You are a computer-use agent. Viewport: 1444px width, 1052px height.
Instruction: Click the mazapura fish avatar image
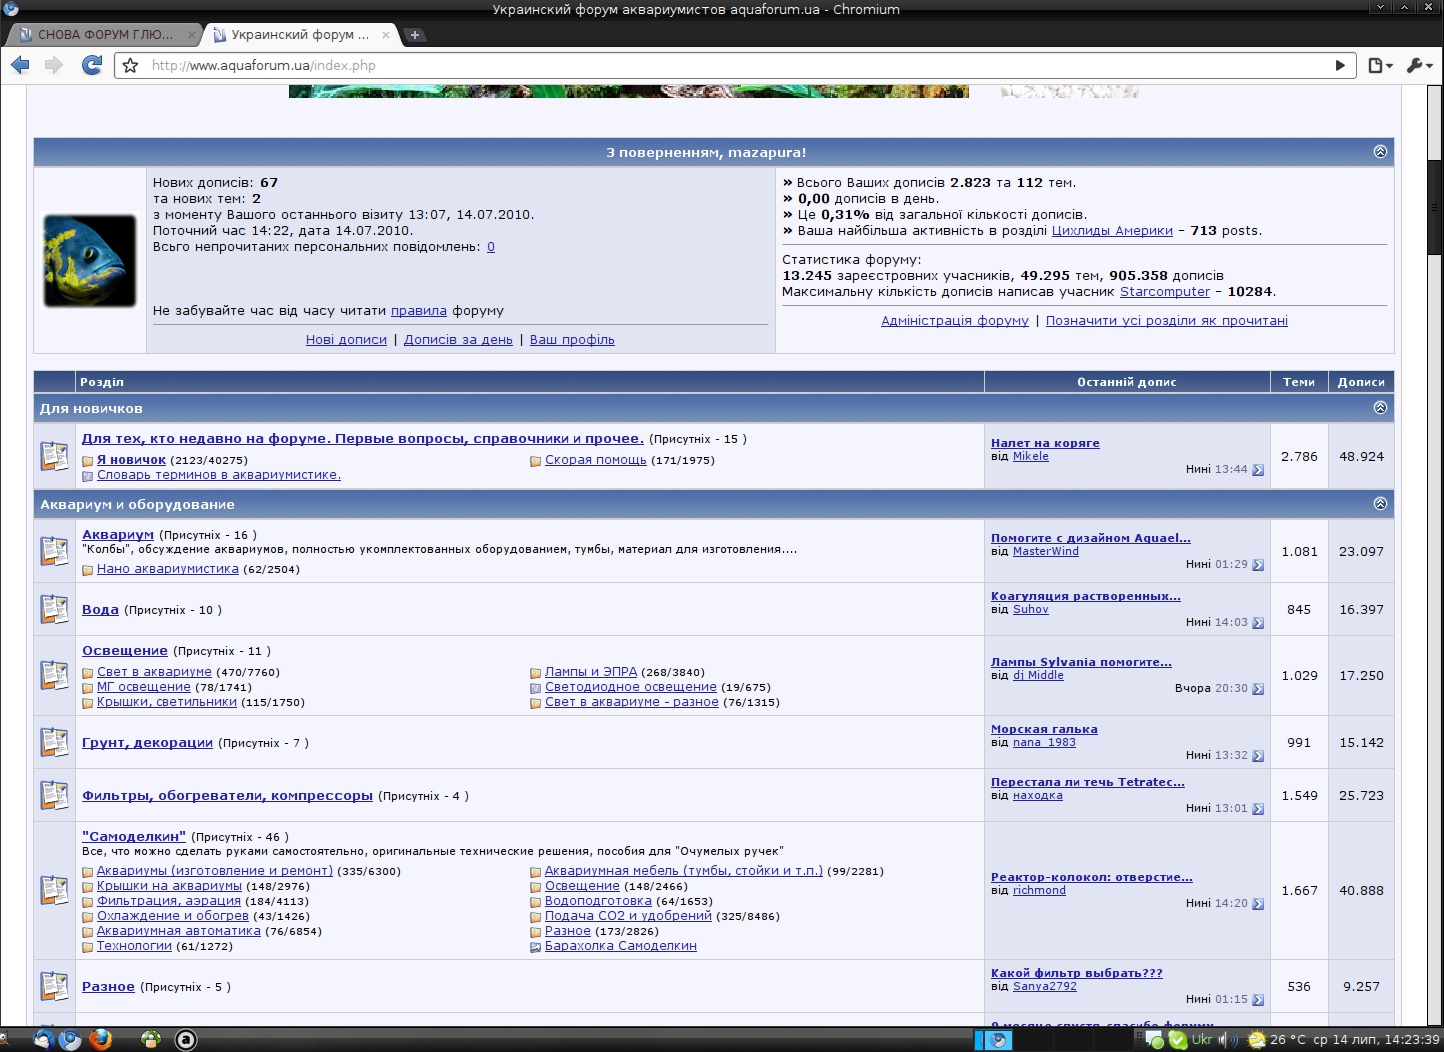click(90, 261)
